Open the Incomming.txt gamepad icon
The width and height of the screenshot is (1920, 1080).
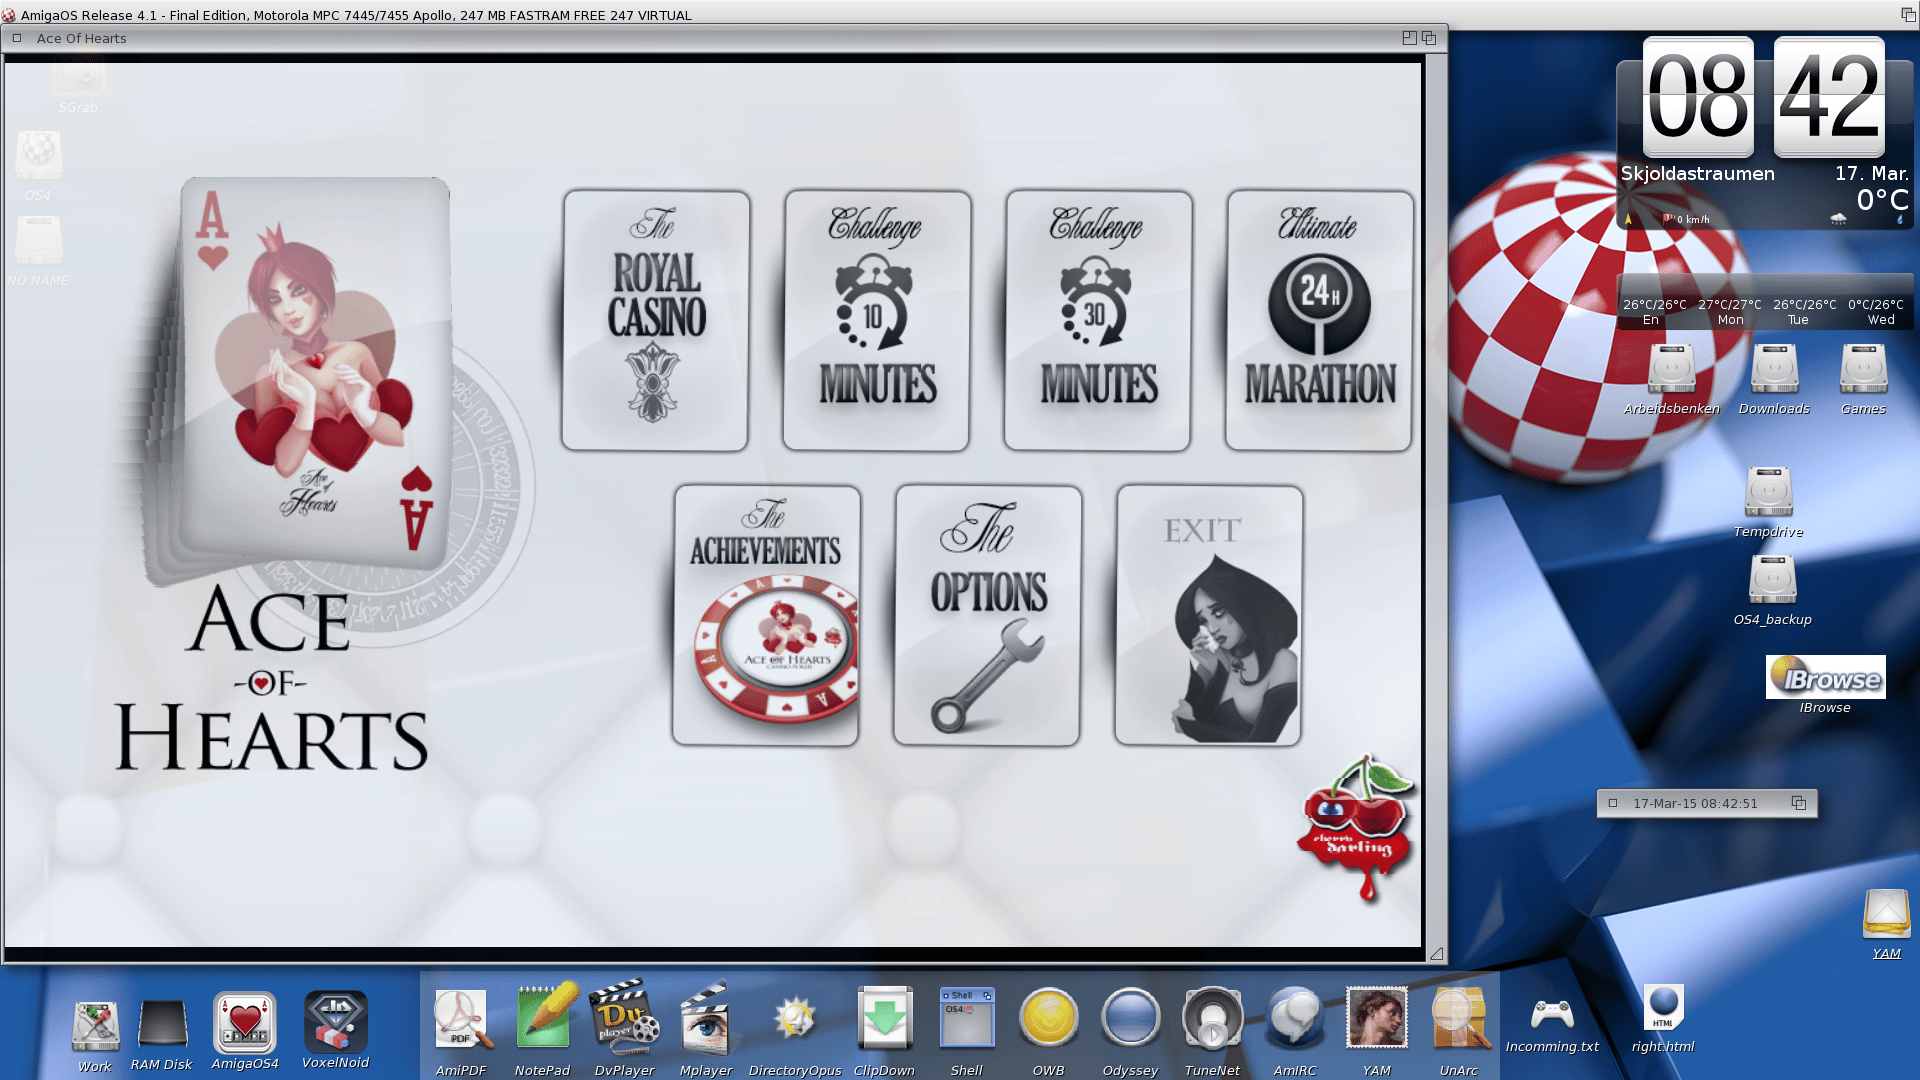click(x=1552, y=1016)
